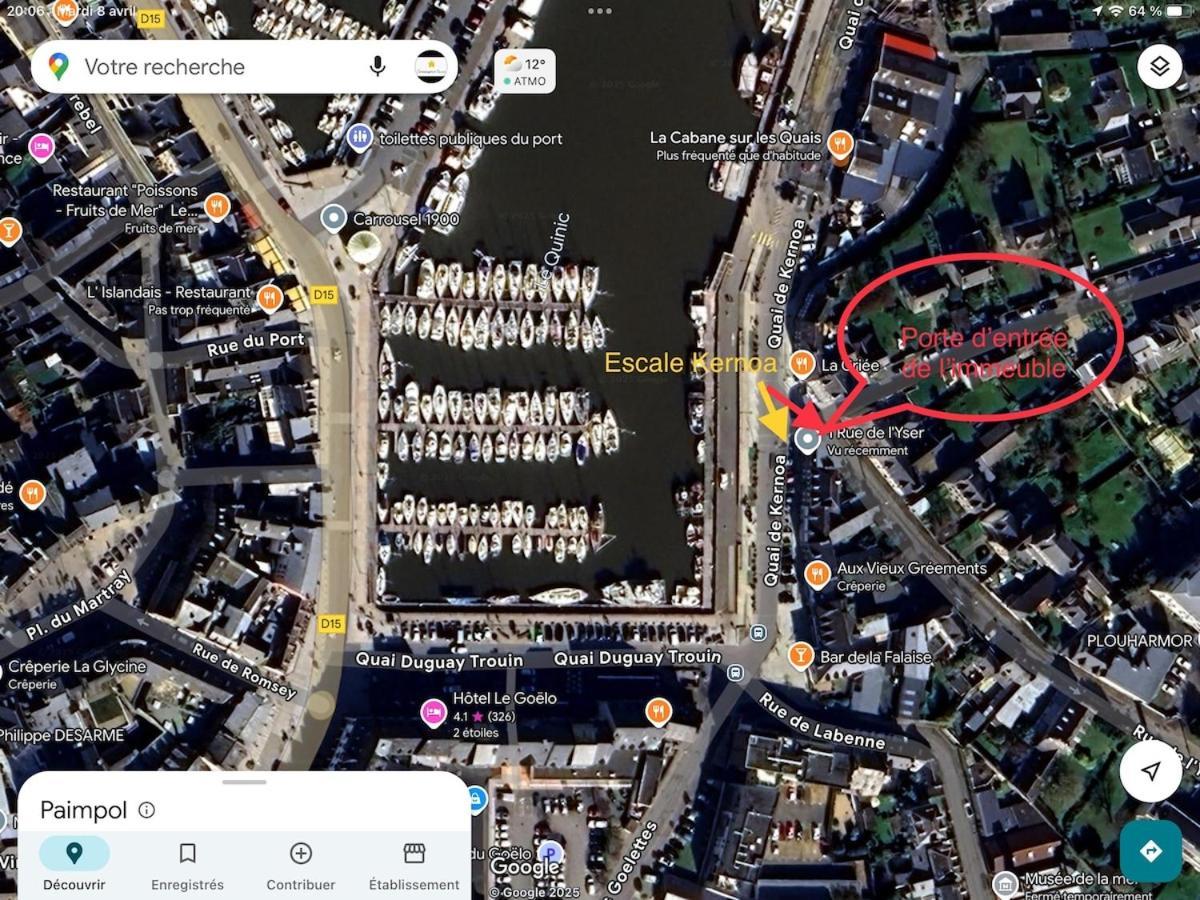Tap the info icon beside Paimpol
Image resolution: width=1200 pixels, height=900 pixels.
click(x=147, y=810)
